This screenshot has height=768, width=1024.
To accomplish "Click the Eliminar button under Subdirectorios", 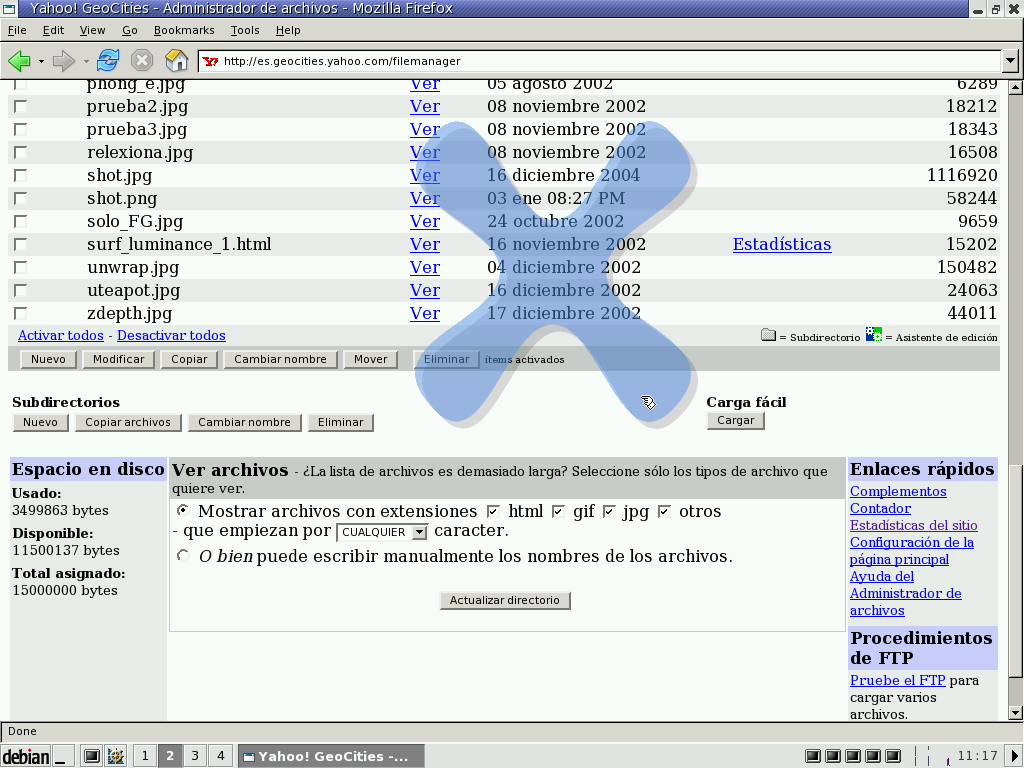I will pos(341,423).
